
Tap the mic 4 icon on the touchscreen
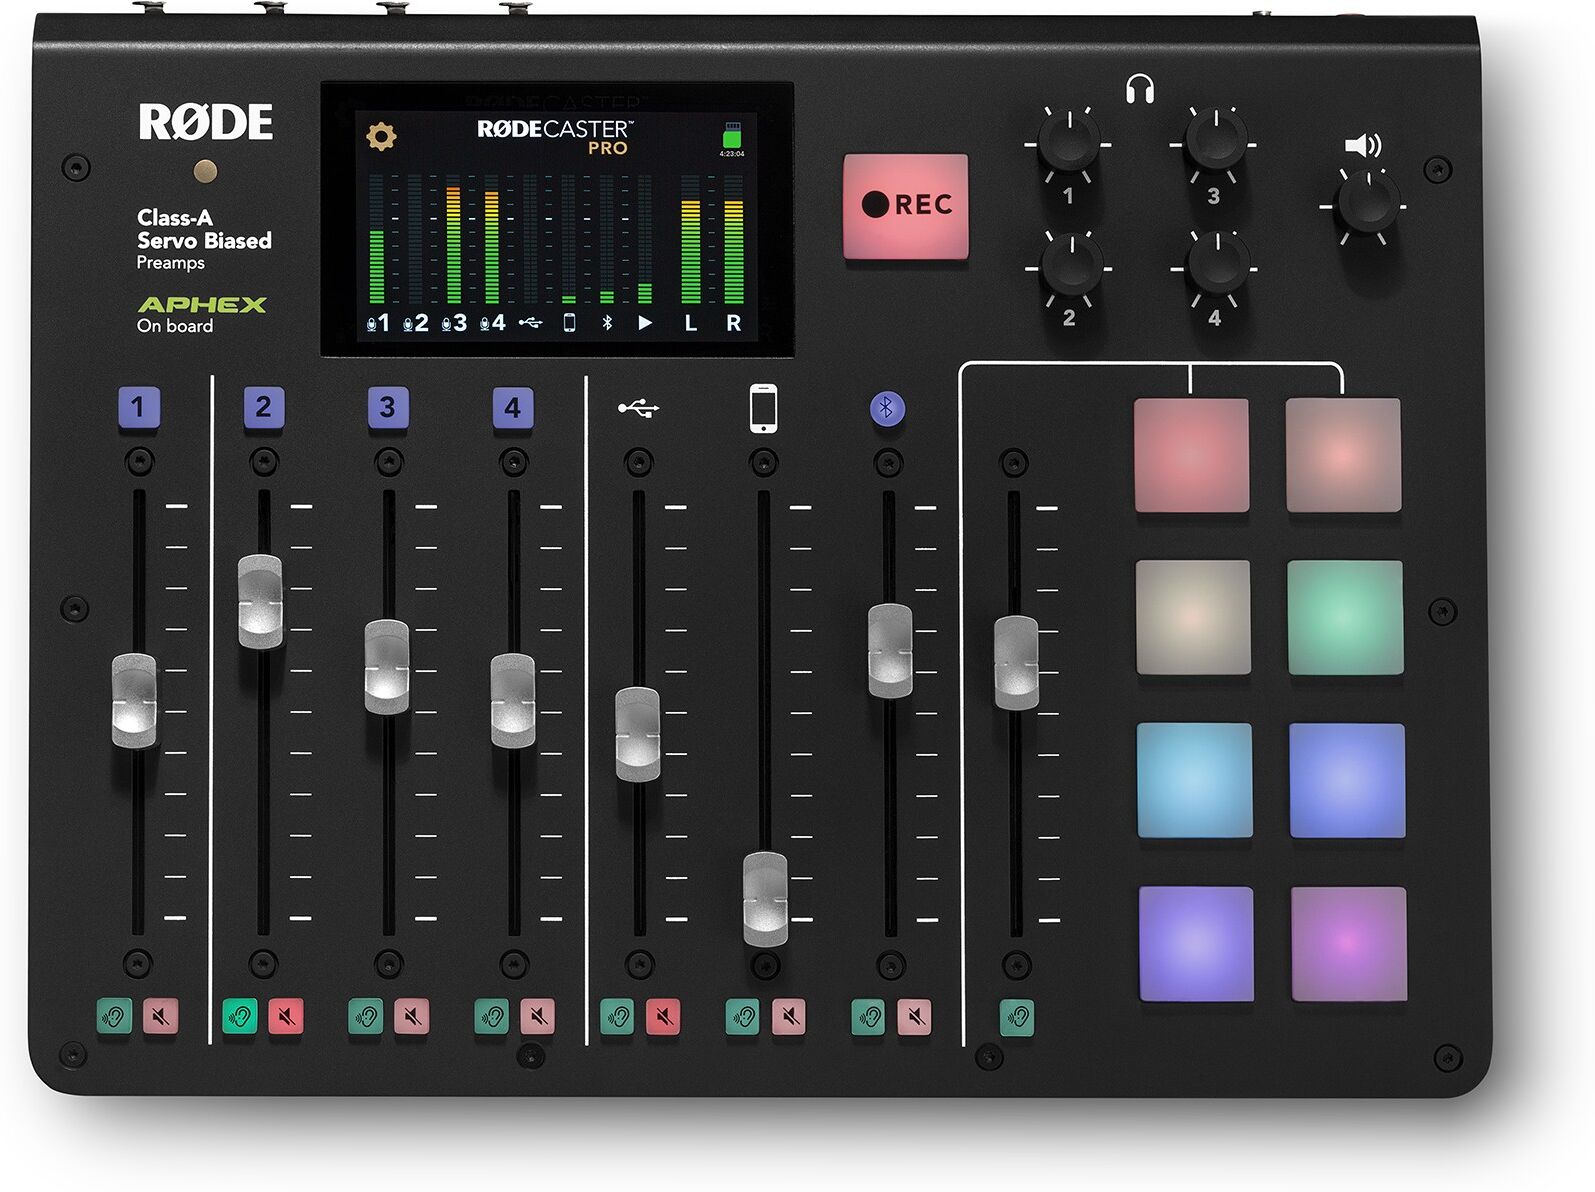(x=492, y=323)
